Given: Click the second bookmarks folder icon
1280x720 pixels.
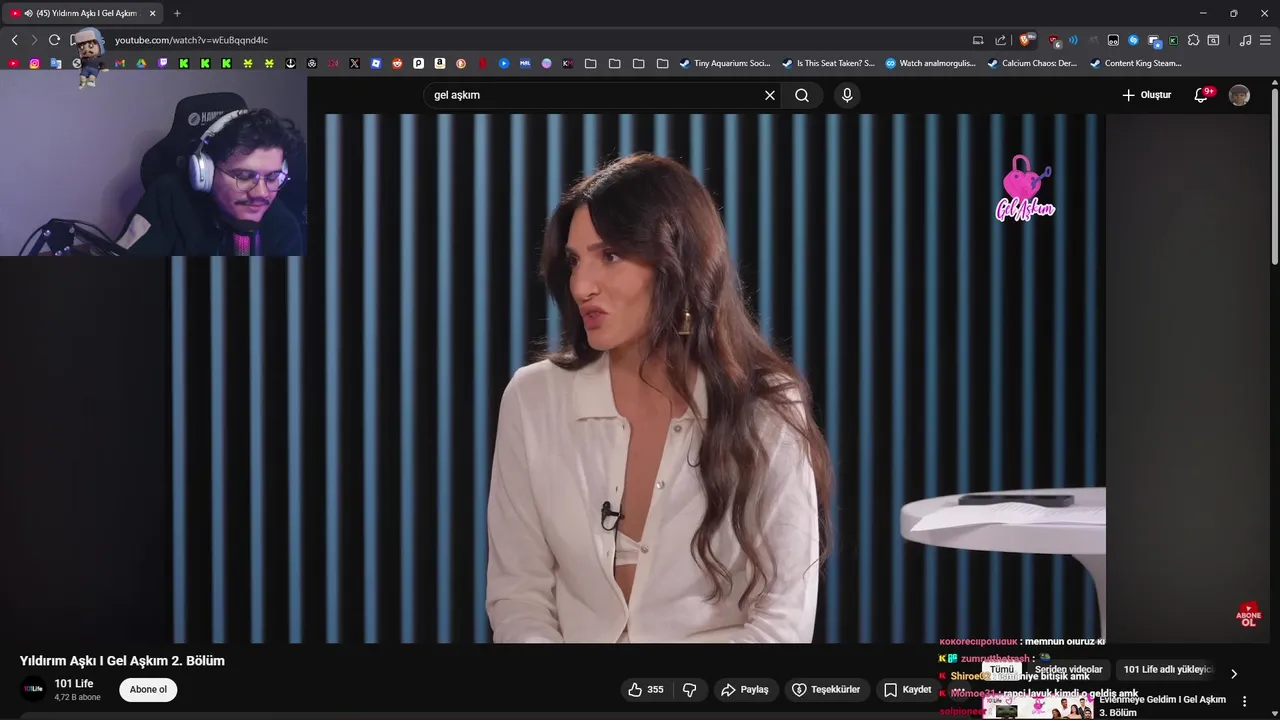Looking at the screenshot, I should (x=614, y=63).
